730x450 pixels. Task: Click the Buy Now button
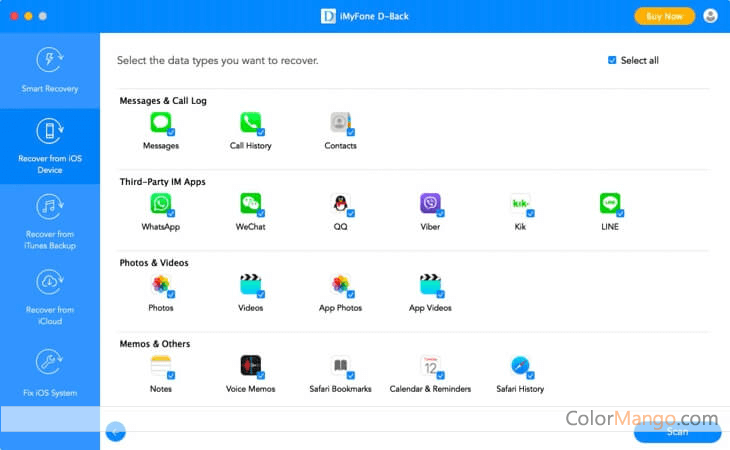click(664, 16)
